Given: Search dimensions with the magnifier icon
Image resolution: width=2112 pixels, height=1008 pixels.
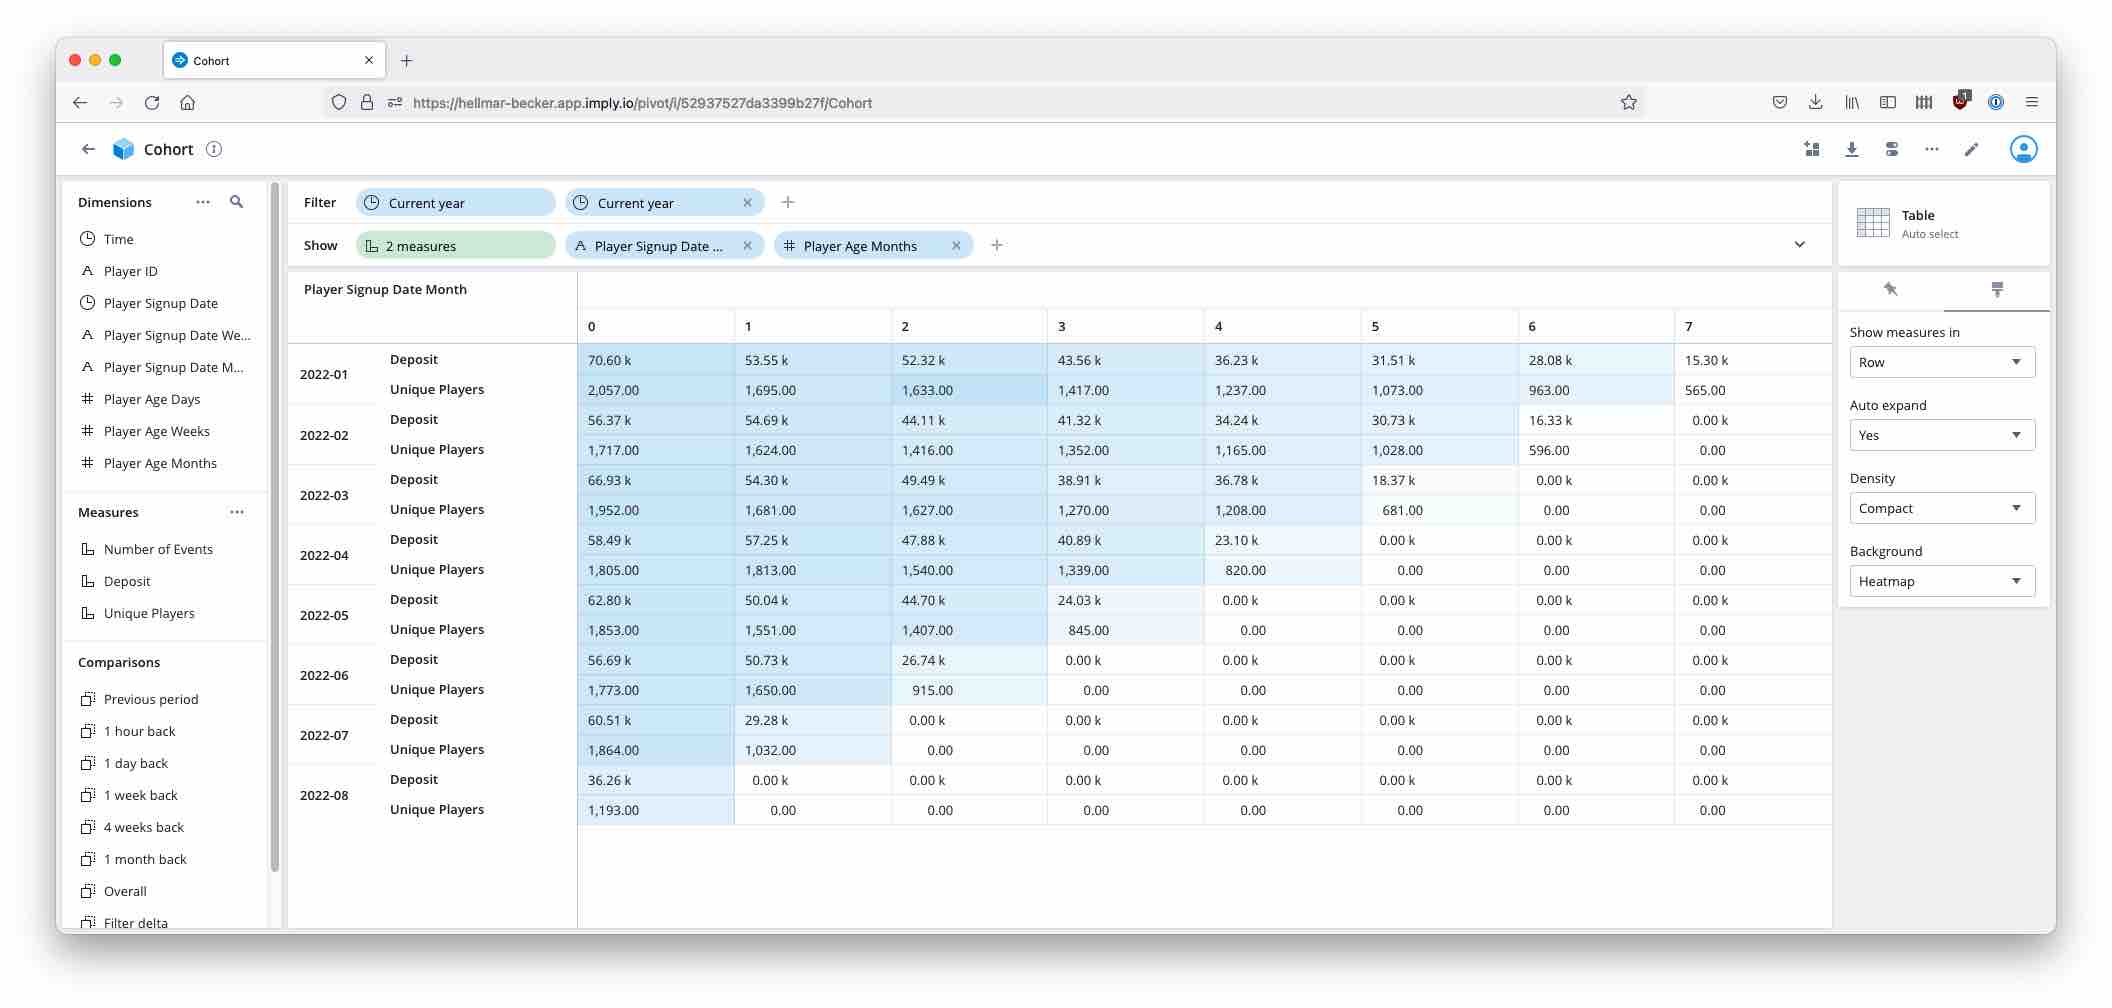Looking at the screenshot, I should 237,202.
